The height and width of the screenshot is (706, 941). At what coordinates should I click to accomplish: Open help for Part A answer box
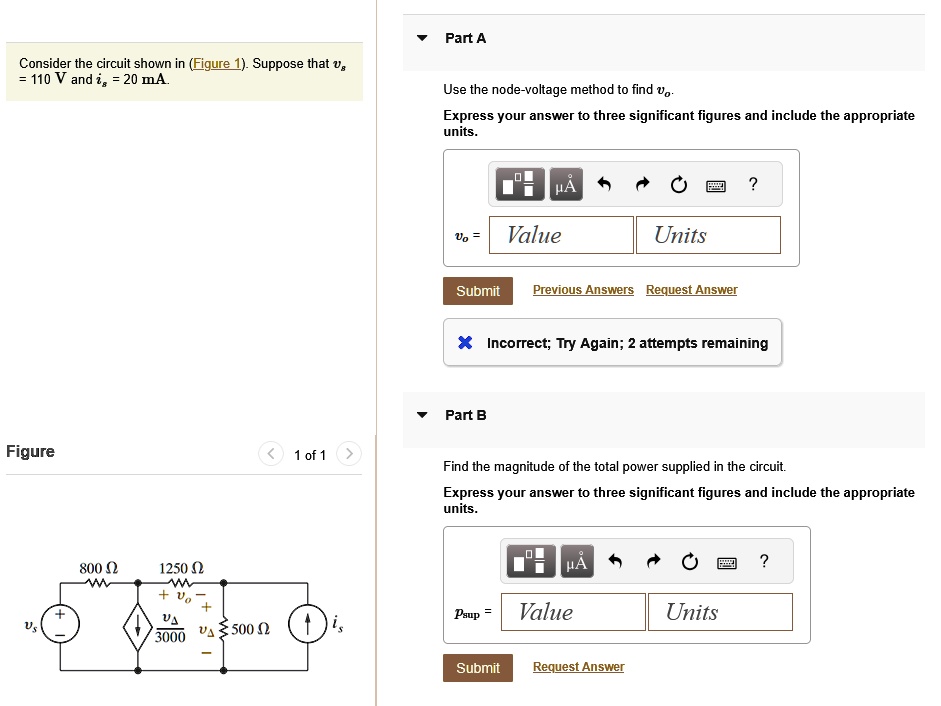753,184
